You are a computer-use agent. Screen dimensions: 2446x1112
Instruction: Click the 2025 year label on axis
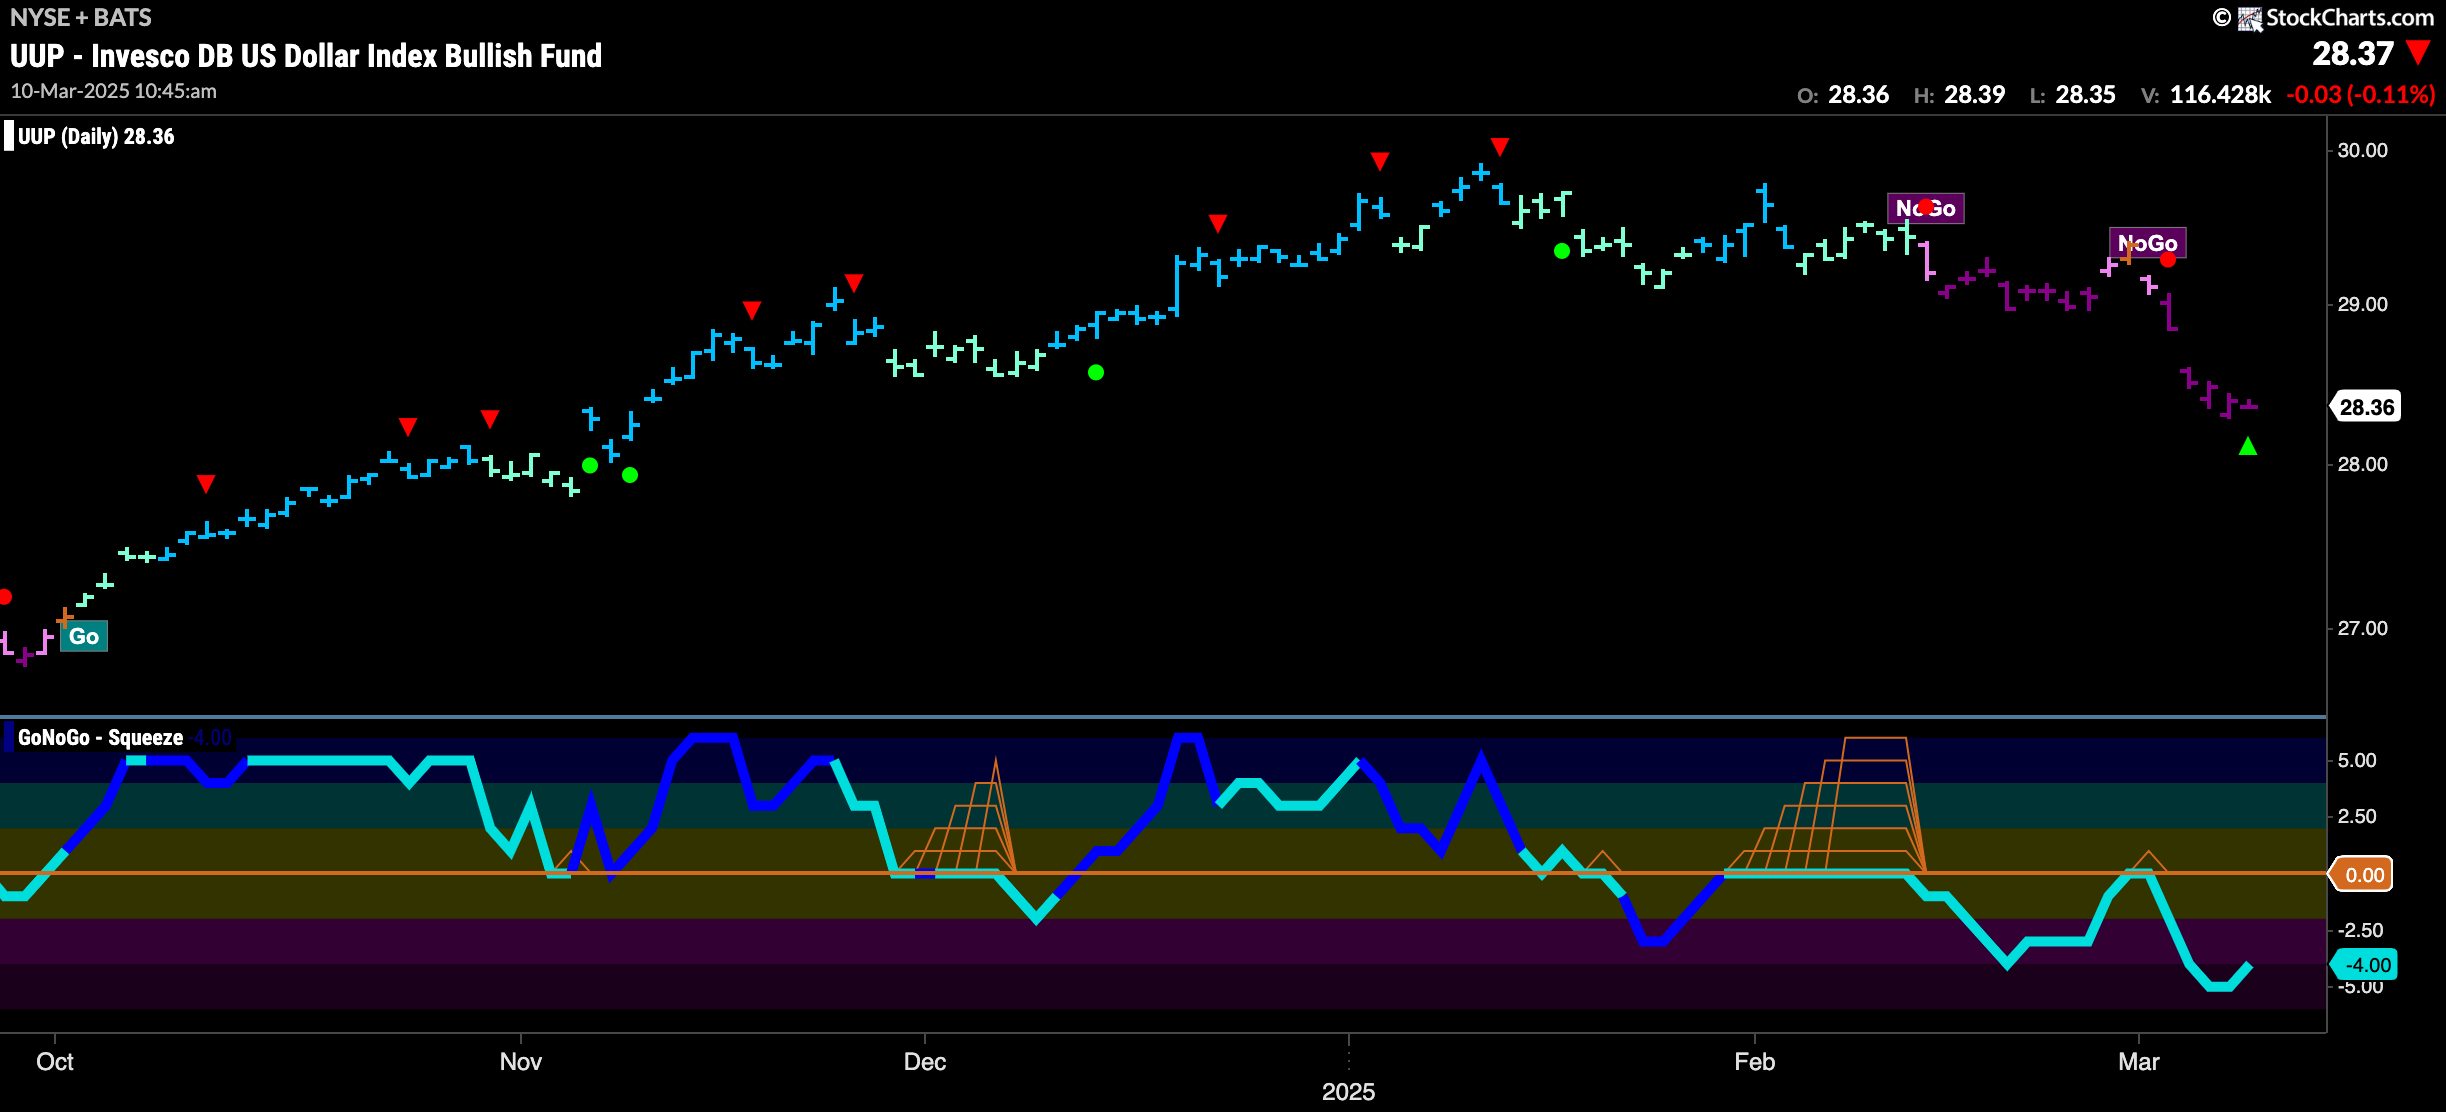point(1348,1092)
